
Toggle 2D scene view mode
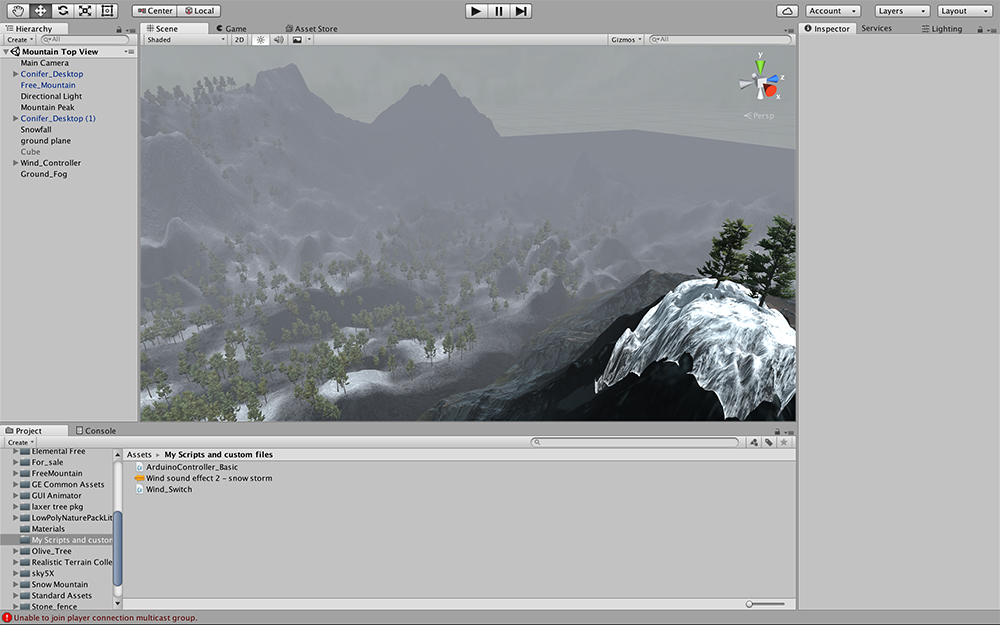[x=239, y=40]
